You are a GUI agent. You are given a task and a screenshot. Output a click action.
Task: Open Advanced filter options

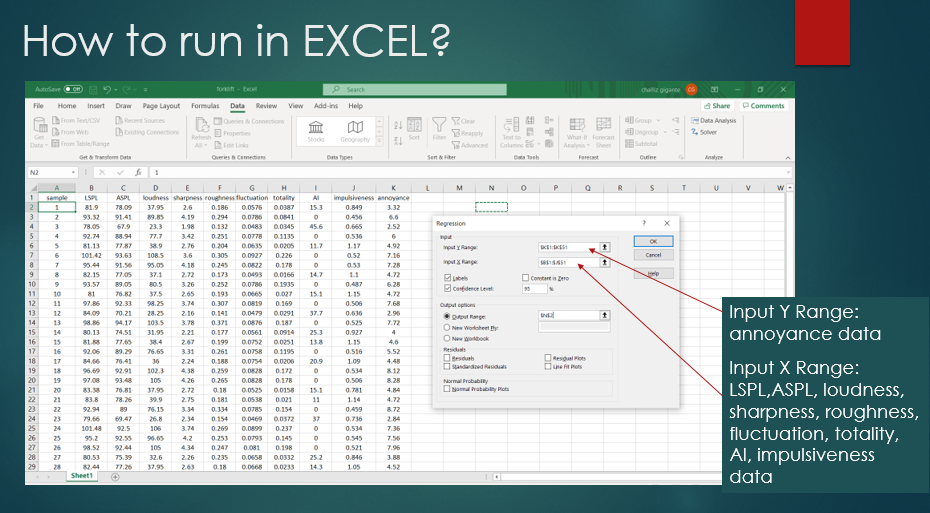pos(469,145)
